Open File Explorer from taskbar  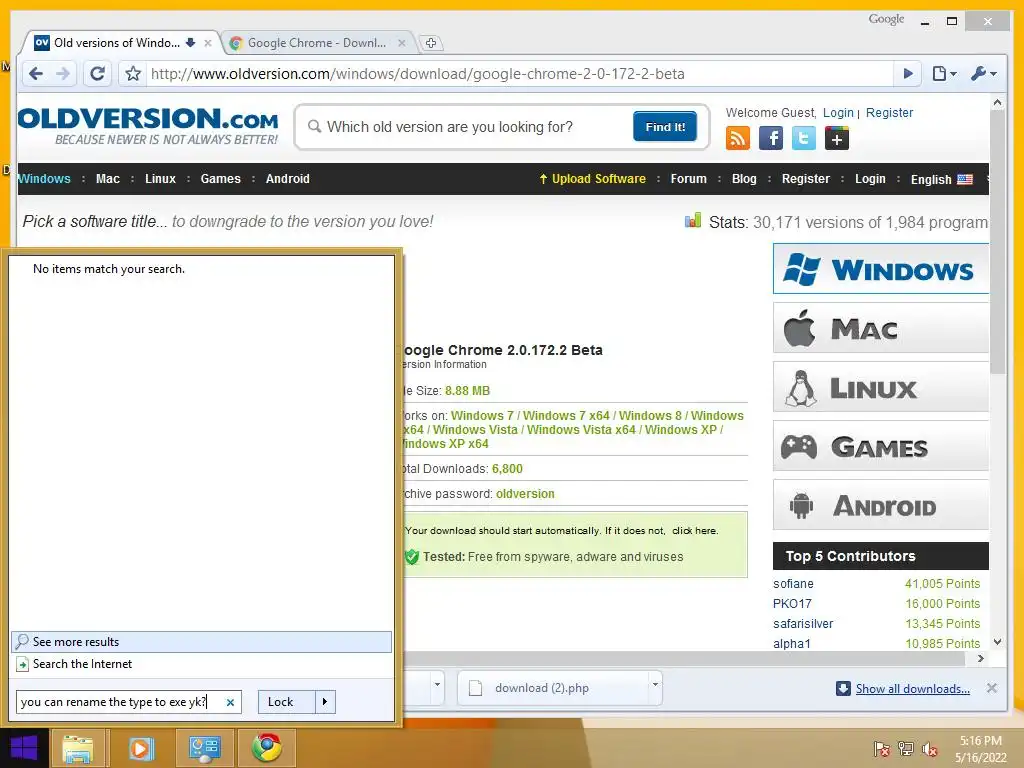pyautogui.click(x=78, y=748)
